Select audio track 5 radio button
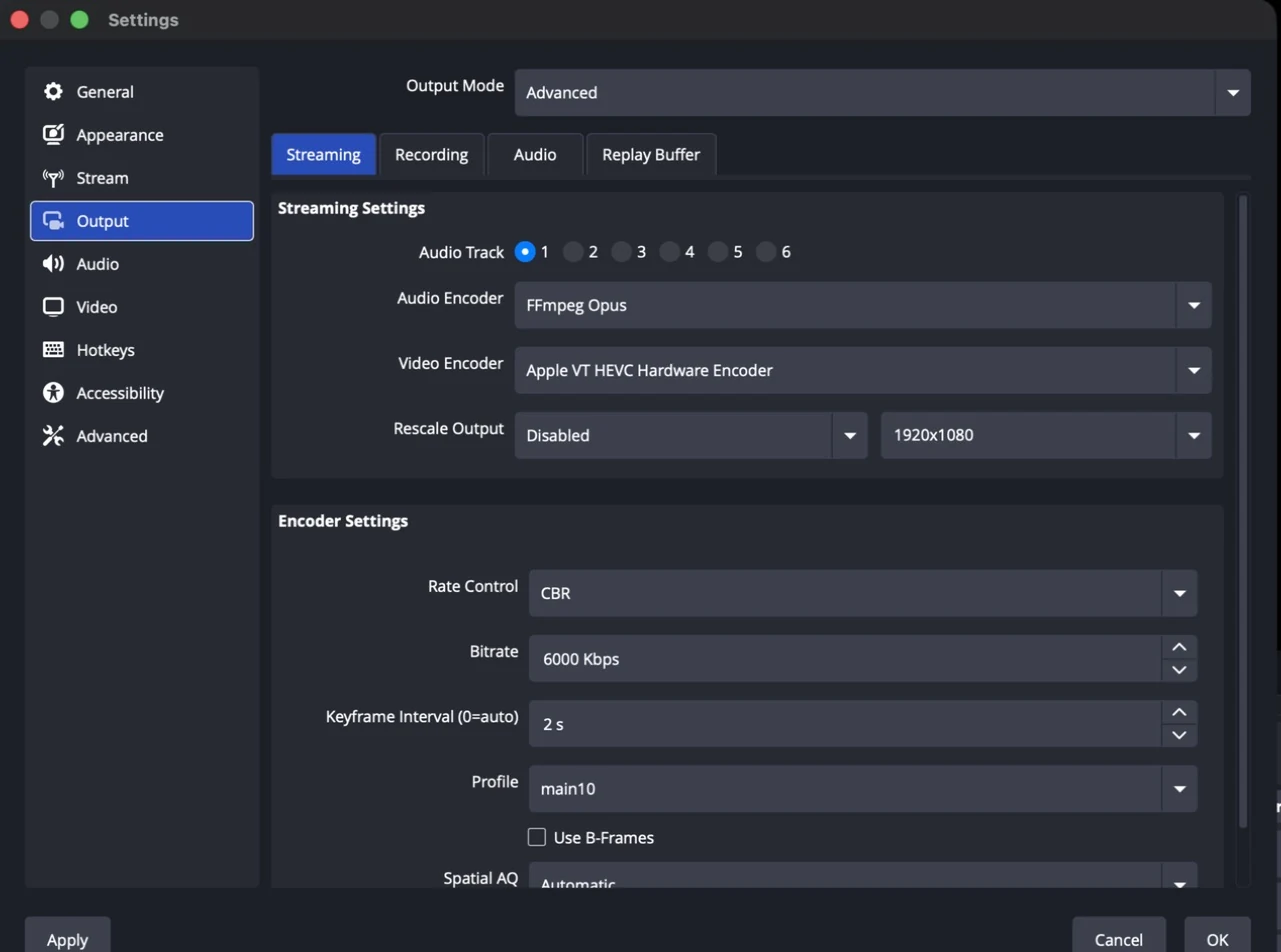This screenshot has width=1281, height=952. click(717, 252)
